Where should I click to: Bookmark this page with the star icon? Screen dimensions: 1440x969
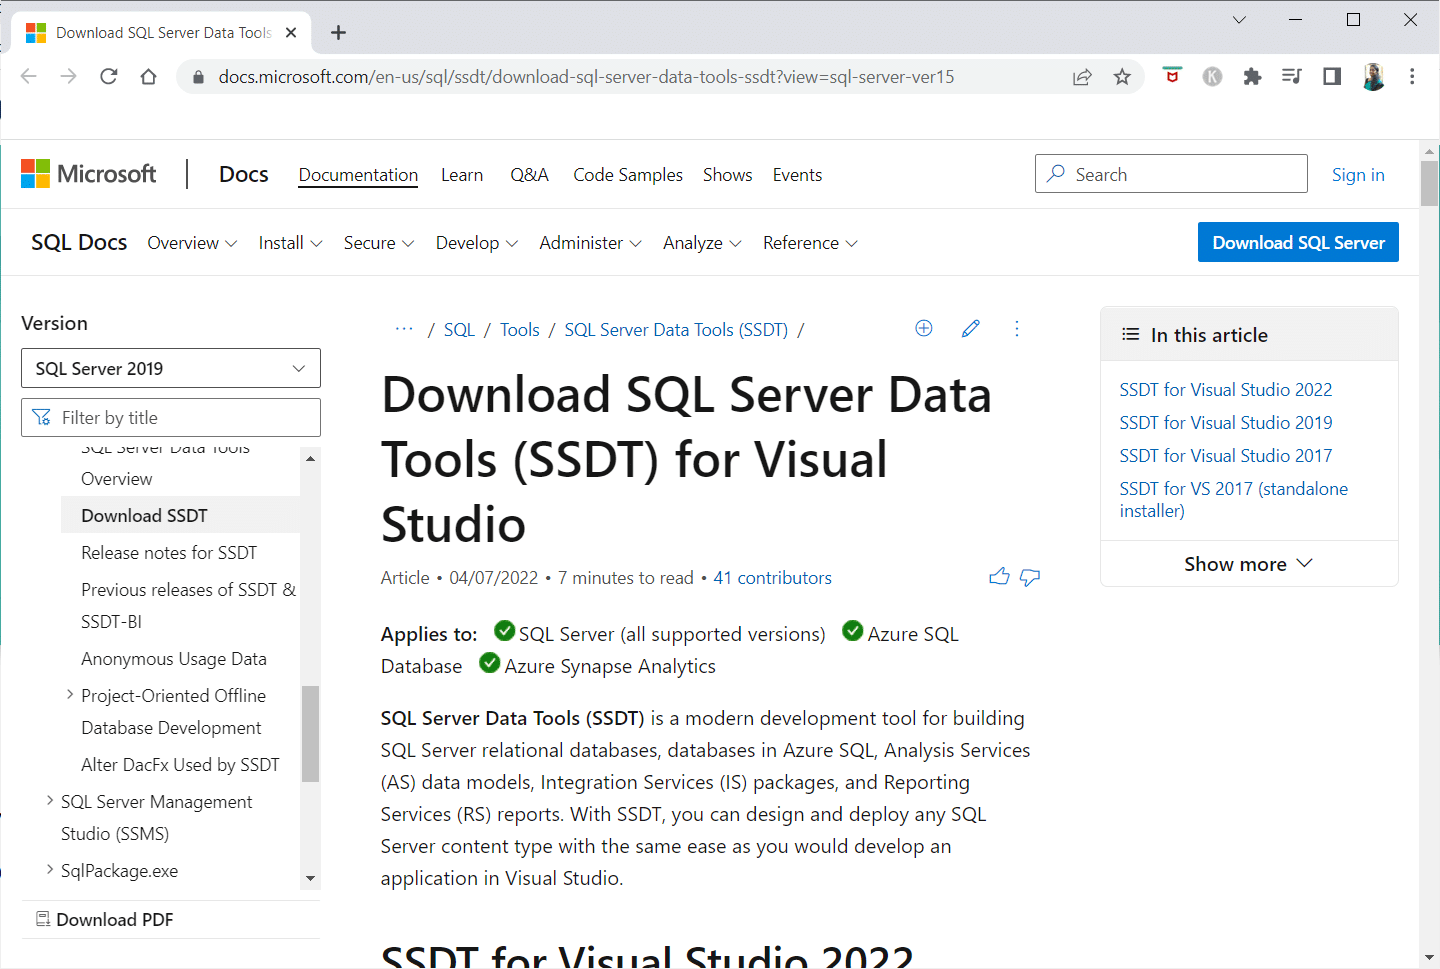[x=1122, y=77]
